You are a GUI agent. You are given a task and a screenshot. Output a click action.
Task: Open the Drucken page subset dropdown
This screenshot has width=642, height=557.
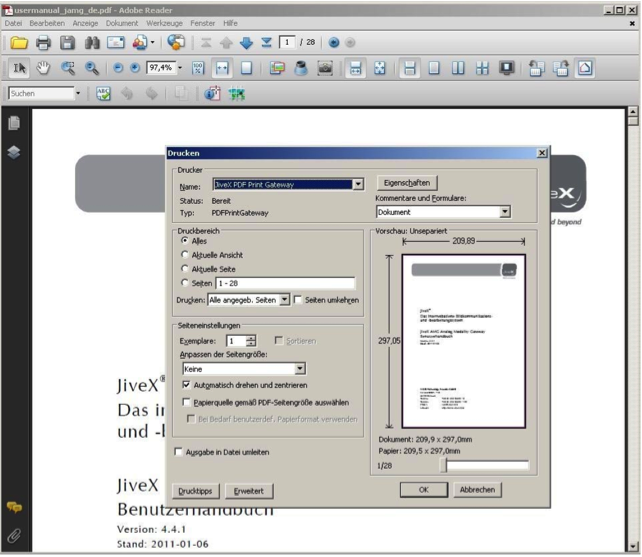pos(284,300)
